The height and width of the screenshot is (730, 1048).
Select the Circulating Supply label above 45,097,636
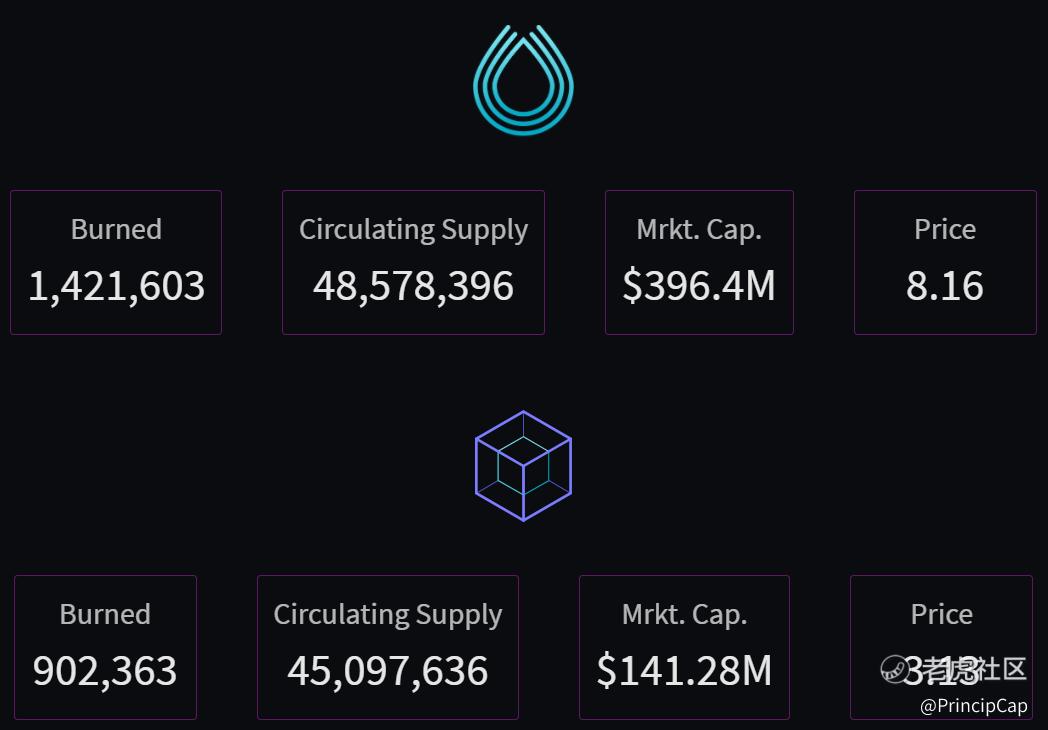[x=388, y=614]
